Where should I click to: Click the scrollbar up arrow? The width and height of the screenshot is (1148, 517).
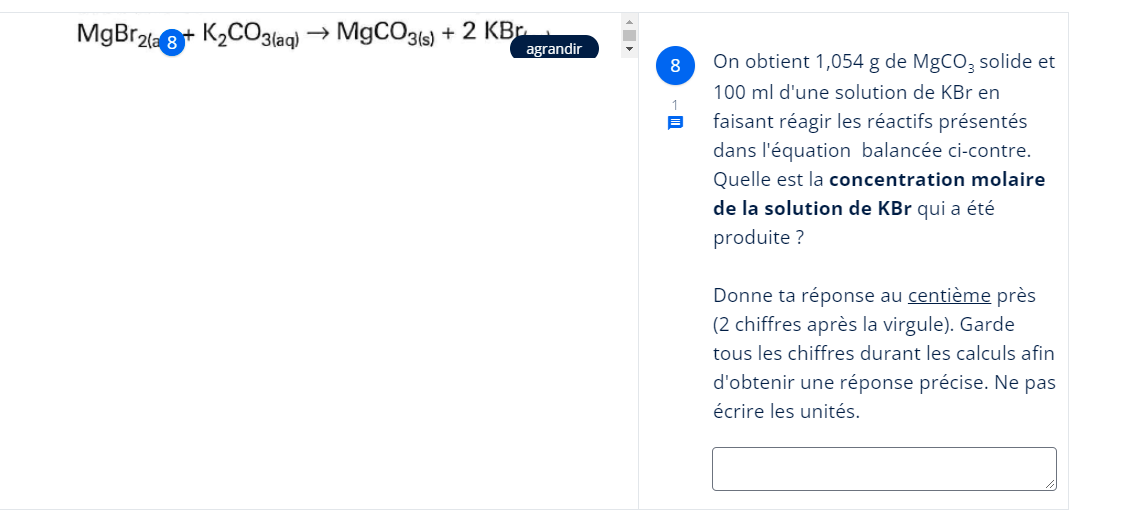click(629, 21)
